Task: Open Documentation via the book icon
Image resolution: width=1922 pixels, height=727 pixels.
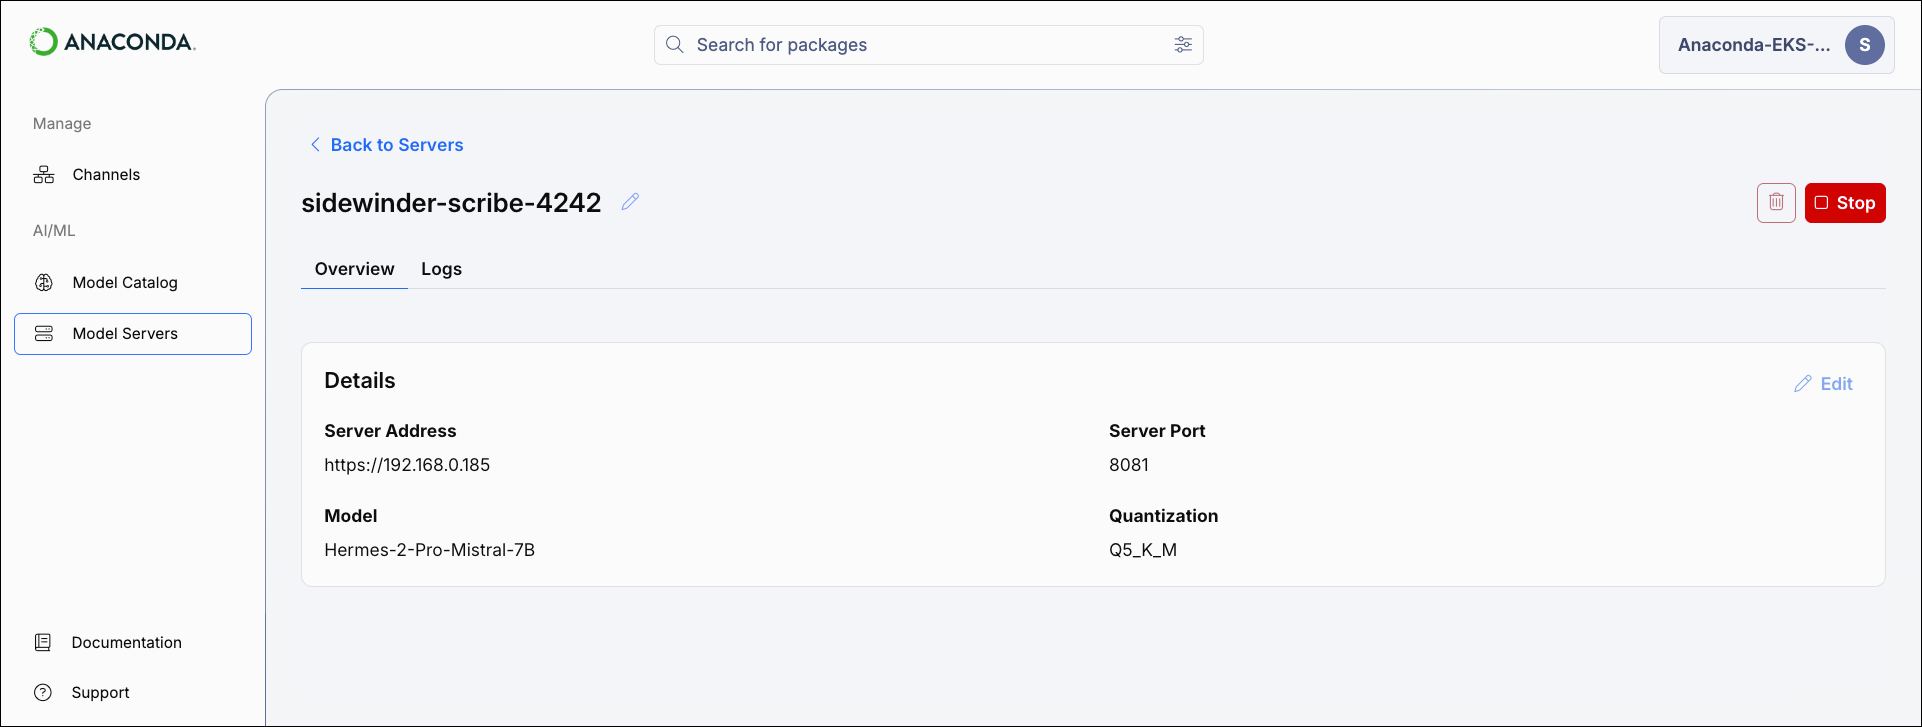Action: point(43,641)
